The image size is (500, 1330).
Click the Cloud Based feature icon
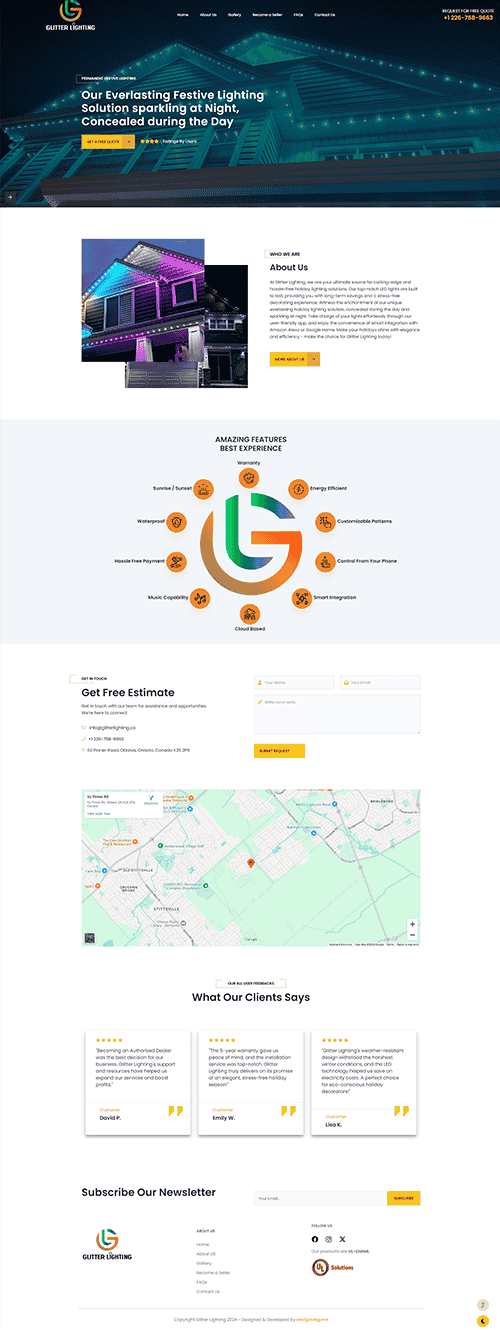point(250,614)
